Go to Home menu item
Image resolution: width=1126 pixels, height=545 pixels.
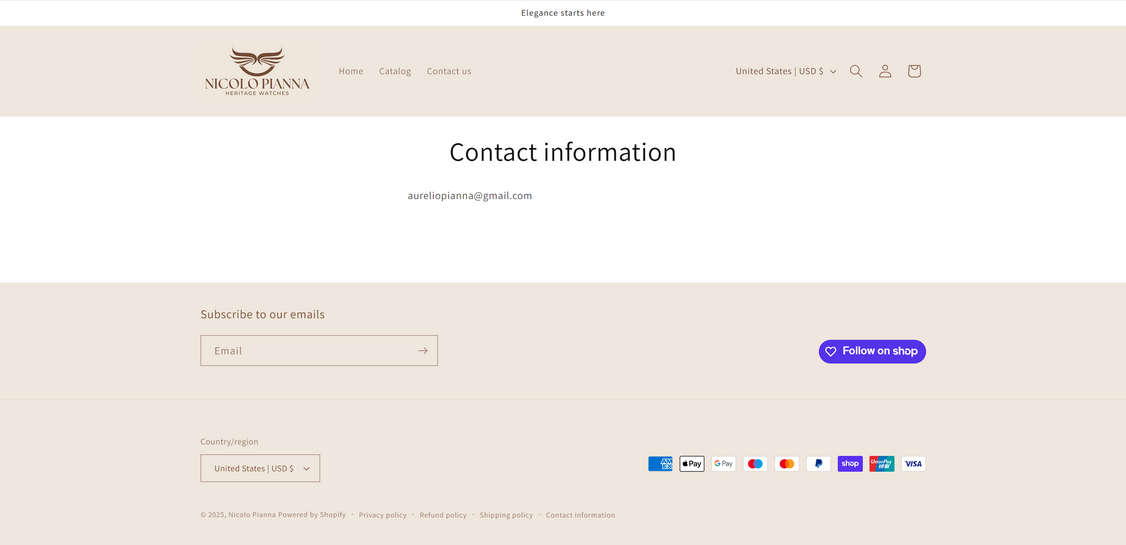tap(350, 71)
